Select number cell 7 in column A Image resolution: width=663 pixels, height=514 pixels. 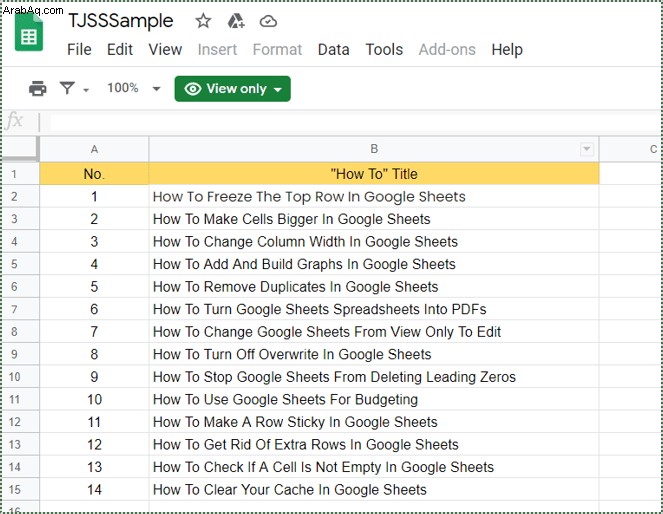pyautogui.click(x=94, y=331)
